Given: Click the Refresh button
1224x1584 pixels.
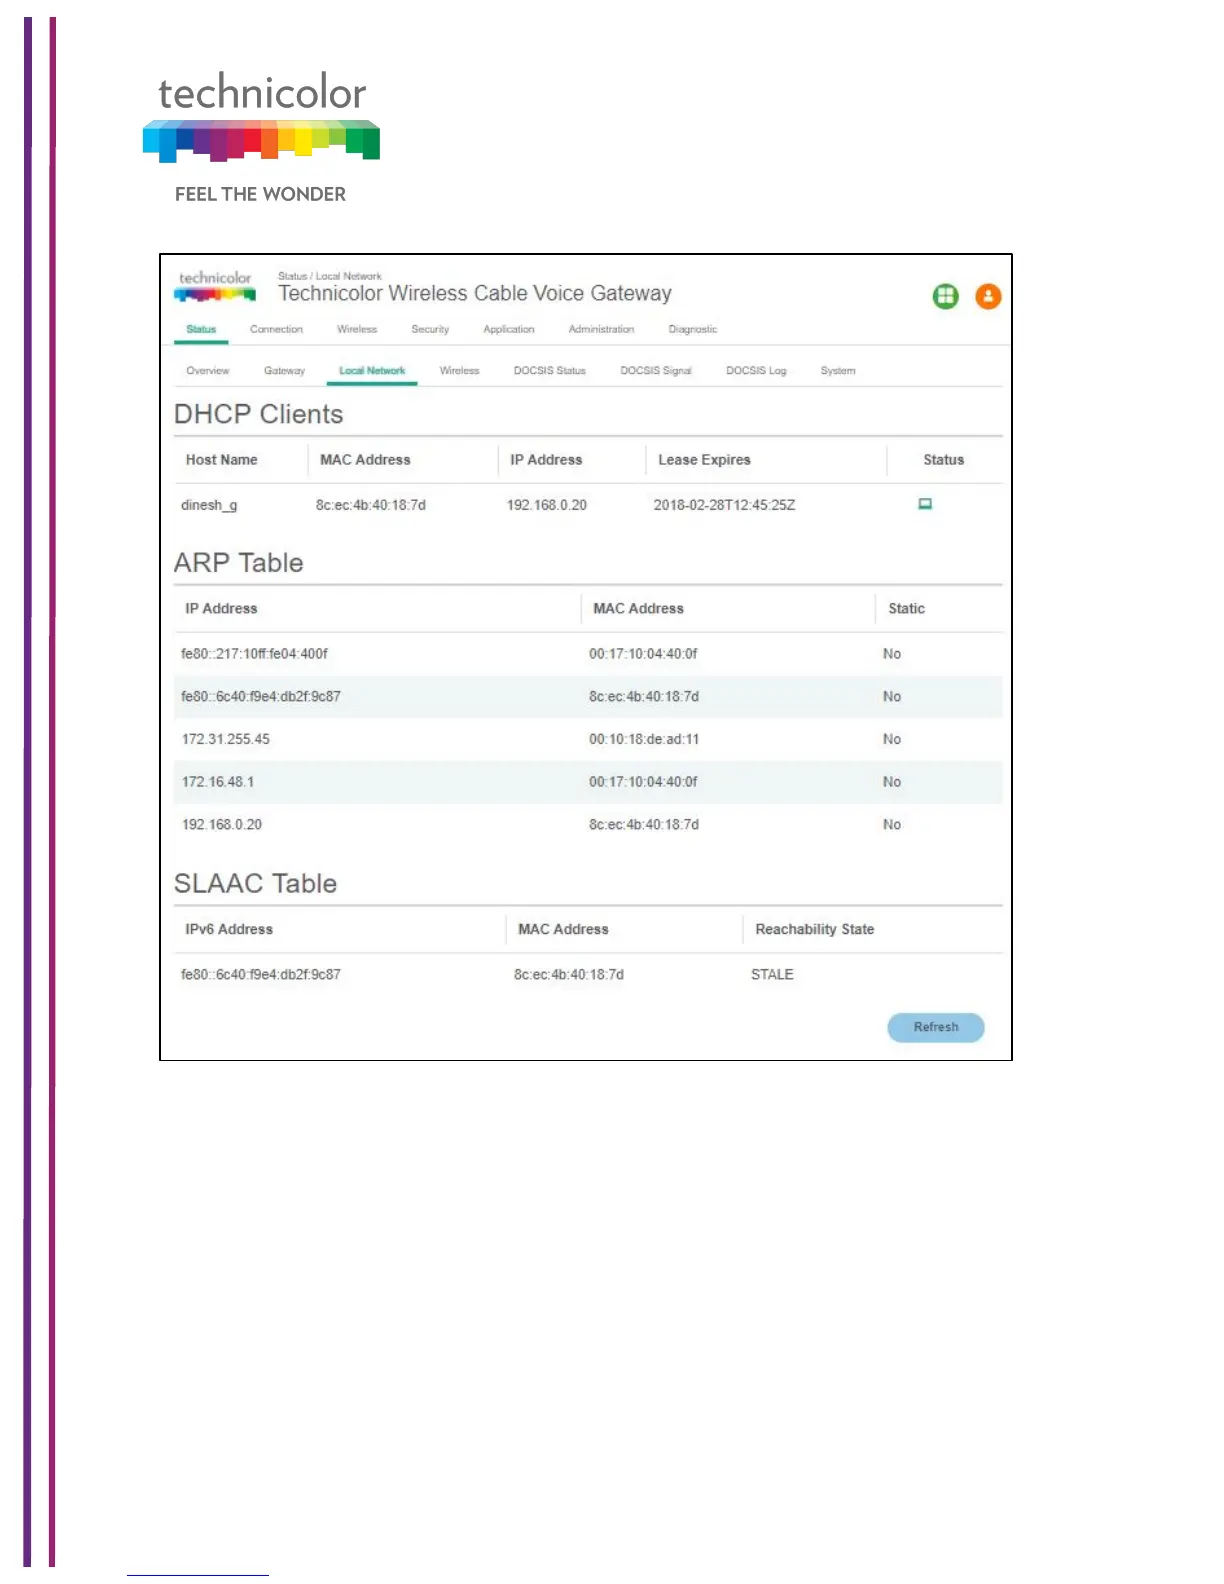Looking at the screenshot, I should click(936, 1027).
